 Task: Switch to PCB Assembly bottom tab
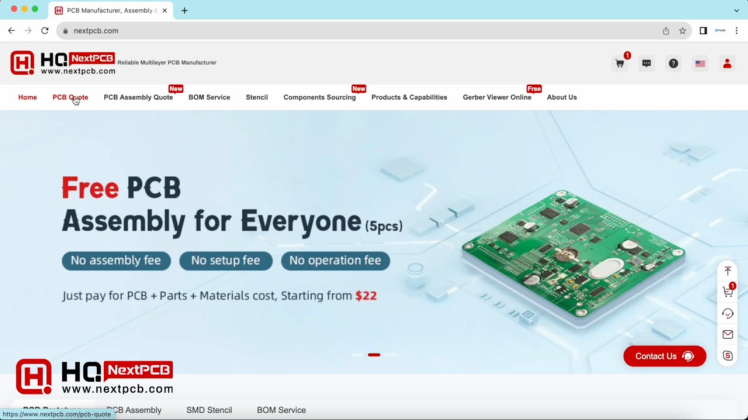click(134, 410)
